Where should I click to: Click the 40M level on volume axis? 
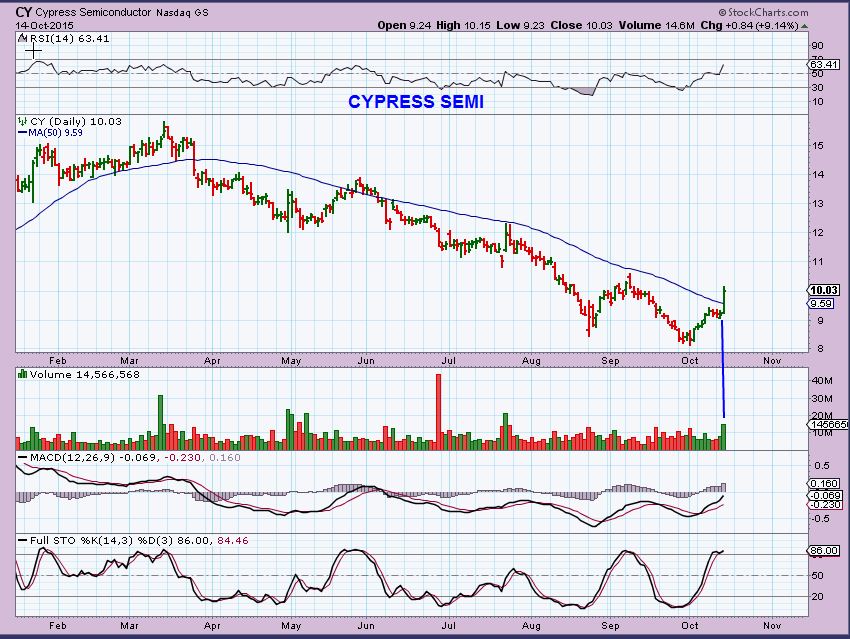click(x=822, y=381)
